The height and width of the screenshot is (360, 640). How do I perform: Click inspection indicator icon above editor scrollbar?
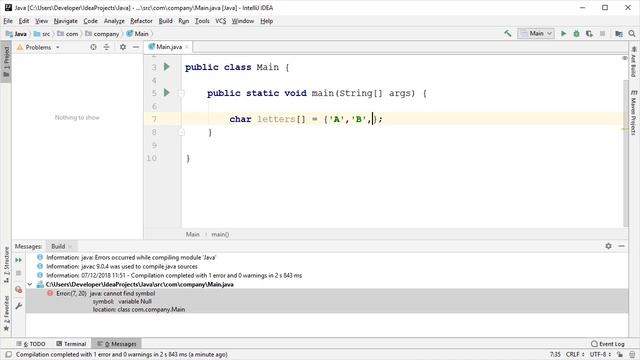624,58
